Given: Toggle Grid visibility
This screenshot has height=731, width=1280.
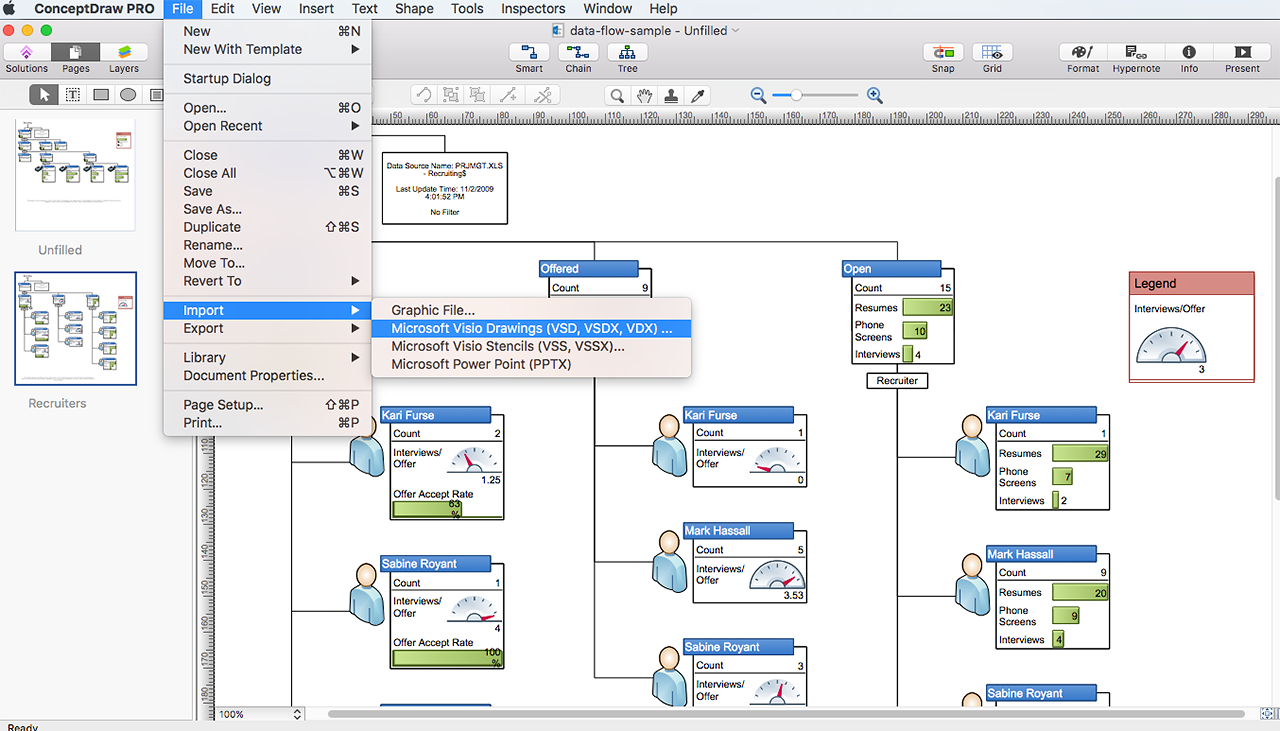Looking at the screenshot, I should 992,53.
